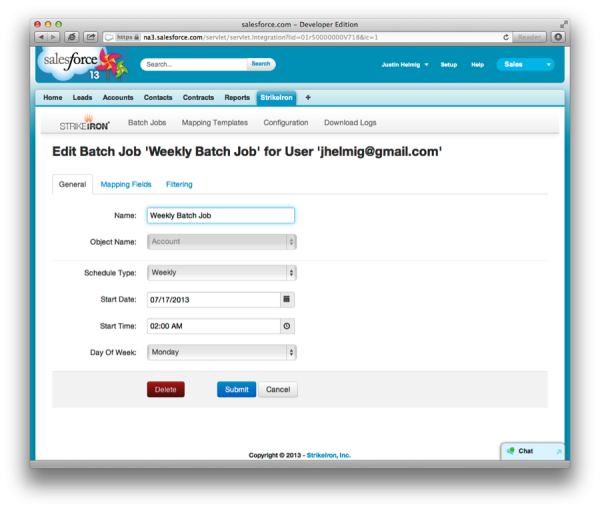The image size is (600, 511).
Task: Select the General tab
Action: 72,184
